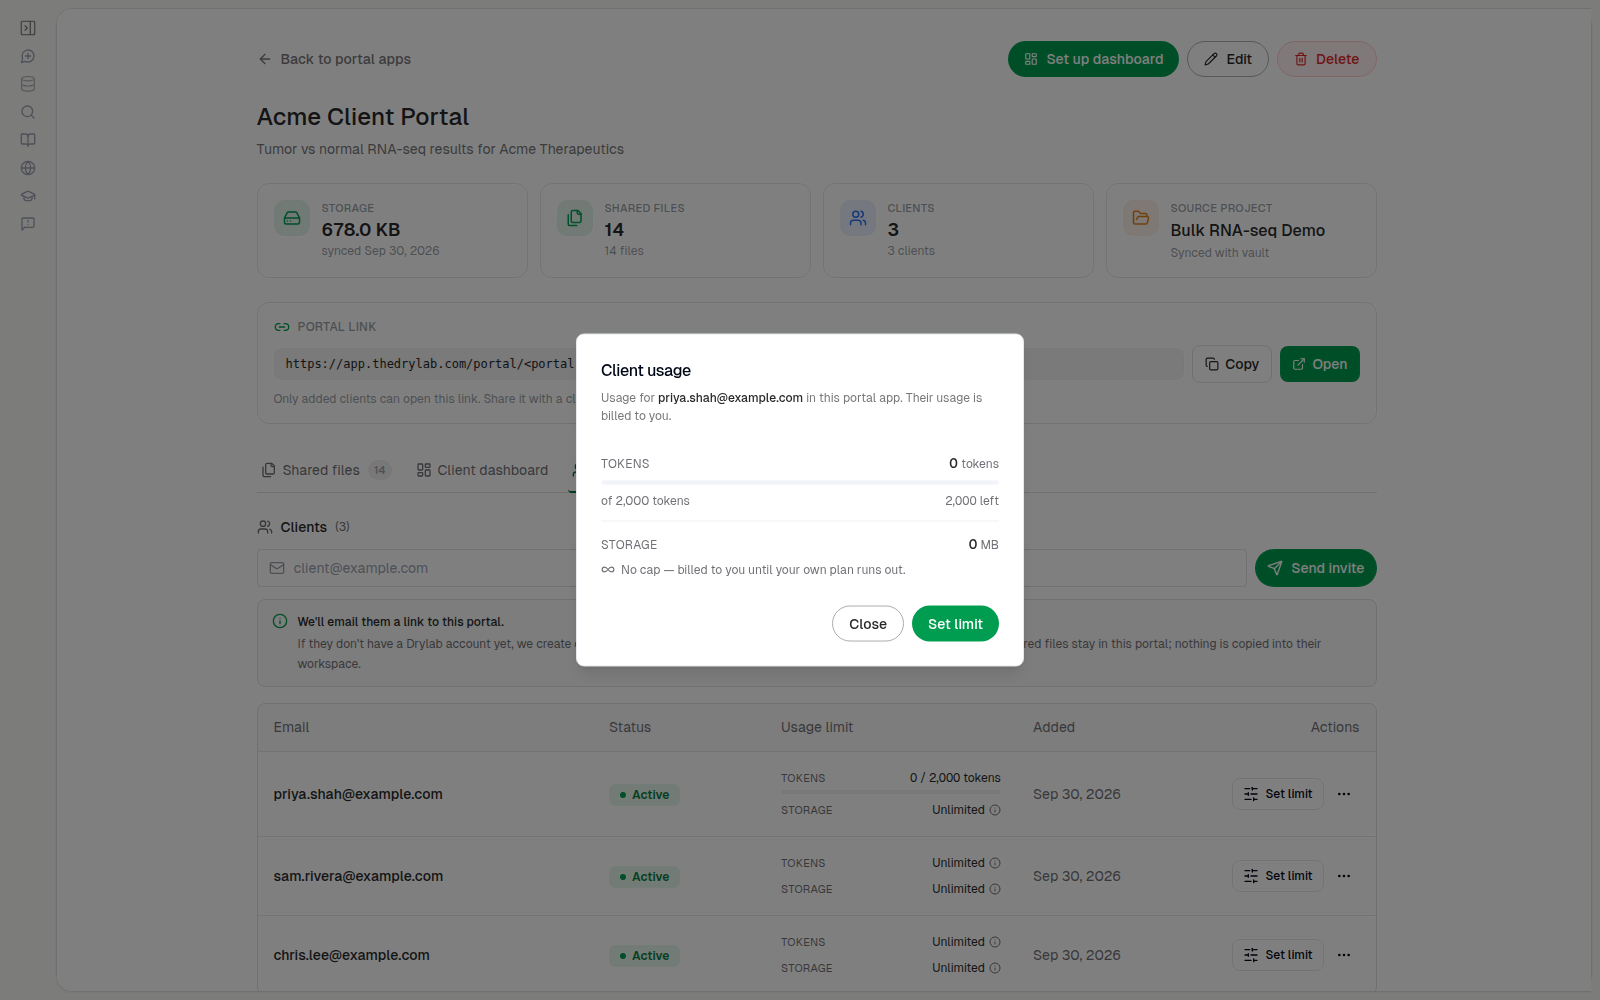
Task: Open the graduation cap icon in sidebar
Action: pos(28,196)
